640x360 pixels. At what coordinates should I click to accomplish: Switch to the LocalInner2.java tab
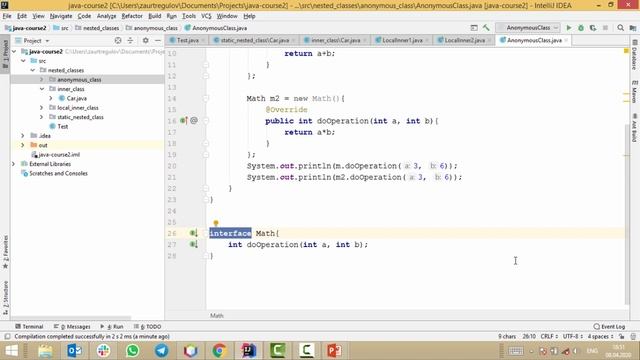(x=464, y=40)
